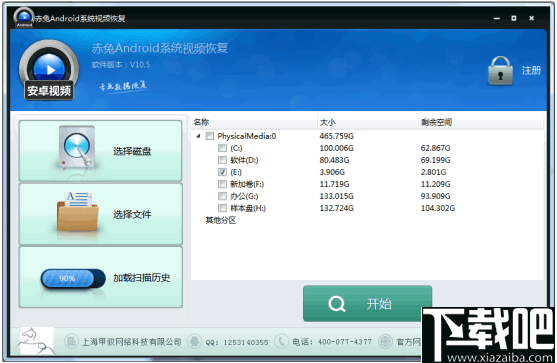Check the 软件(D:) drive checkbox
Viewport: 557px width, 363px height.
[x=222, y=160]
